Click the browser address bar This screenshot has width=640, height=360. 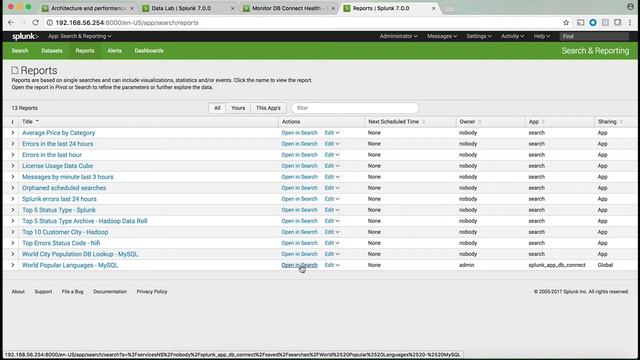point(302,23)
